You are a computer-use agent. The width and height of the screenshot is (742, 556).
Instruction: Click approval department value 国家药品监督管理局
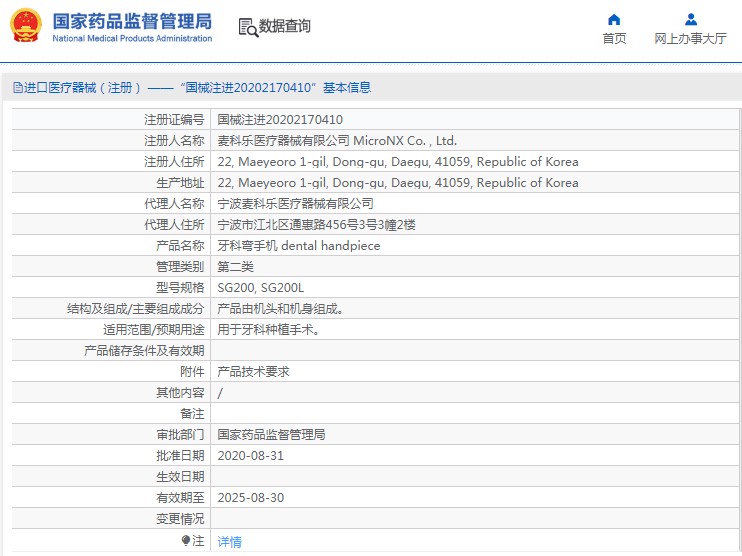pyautogui.click(x=271, y=434)
